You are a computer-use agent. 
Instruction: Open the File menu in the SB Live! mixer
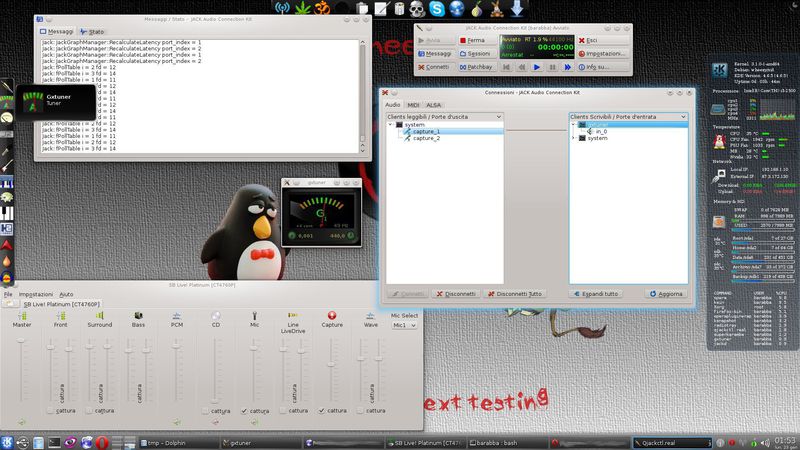8,294
